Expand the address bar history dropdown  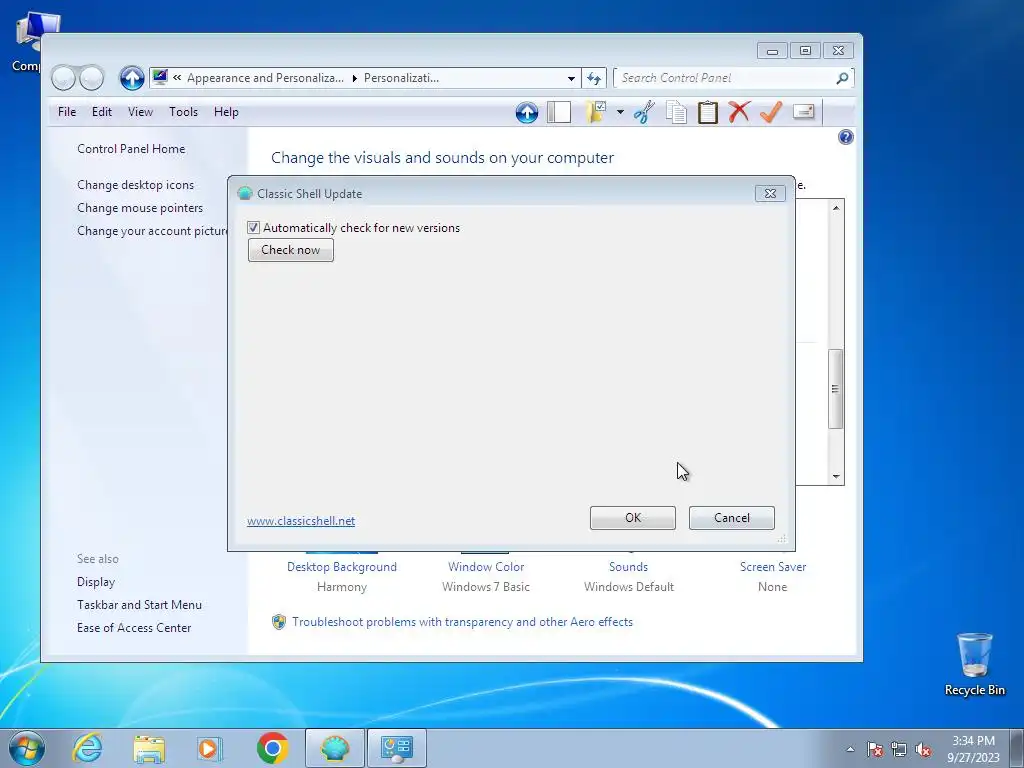click(x=571, y=78)
